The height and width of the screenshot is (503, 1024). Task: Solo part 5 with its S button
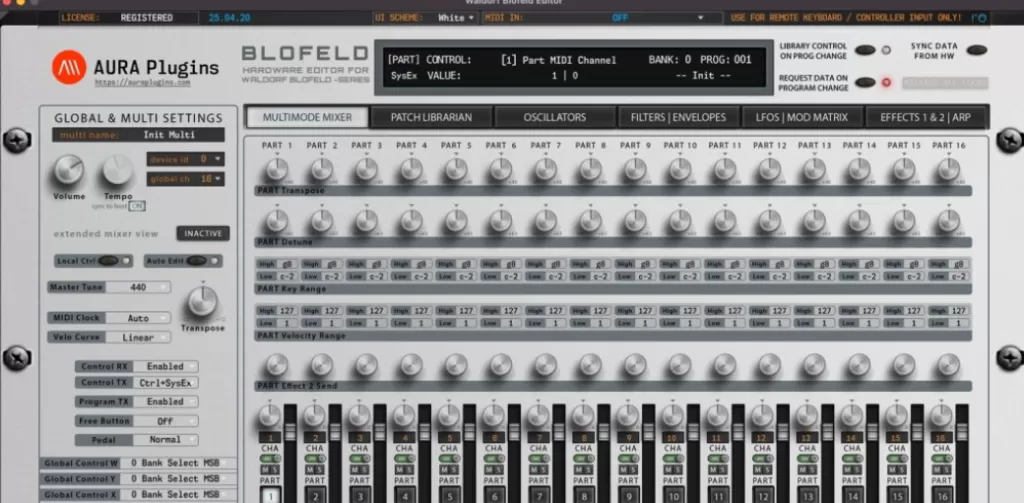(453, 470)
